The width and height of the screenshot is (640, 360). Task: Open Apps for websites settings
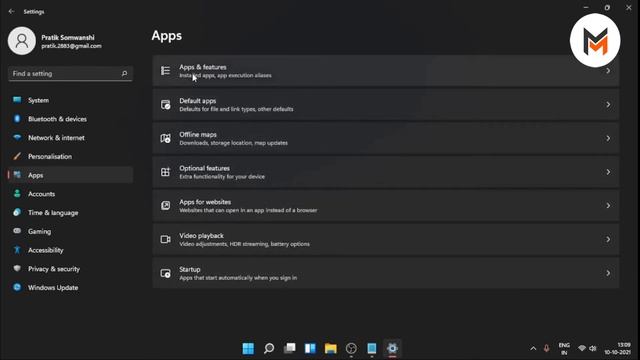point(386,206)
